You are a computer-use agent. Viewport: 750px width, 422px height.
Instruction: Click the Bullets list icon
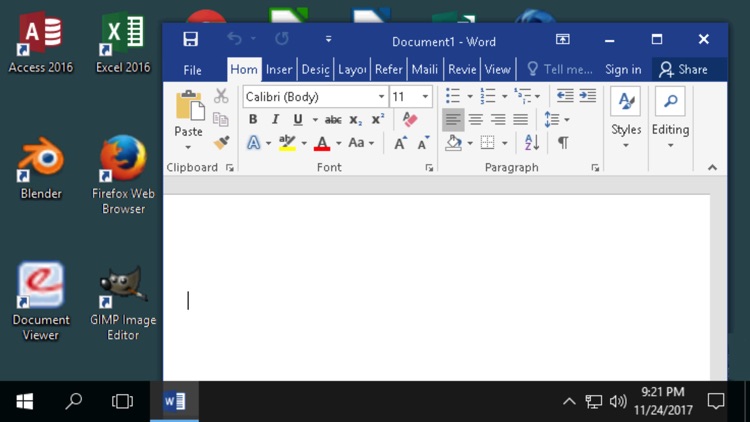coord(452,96)
